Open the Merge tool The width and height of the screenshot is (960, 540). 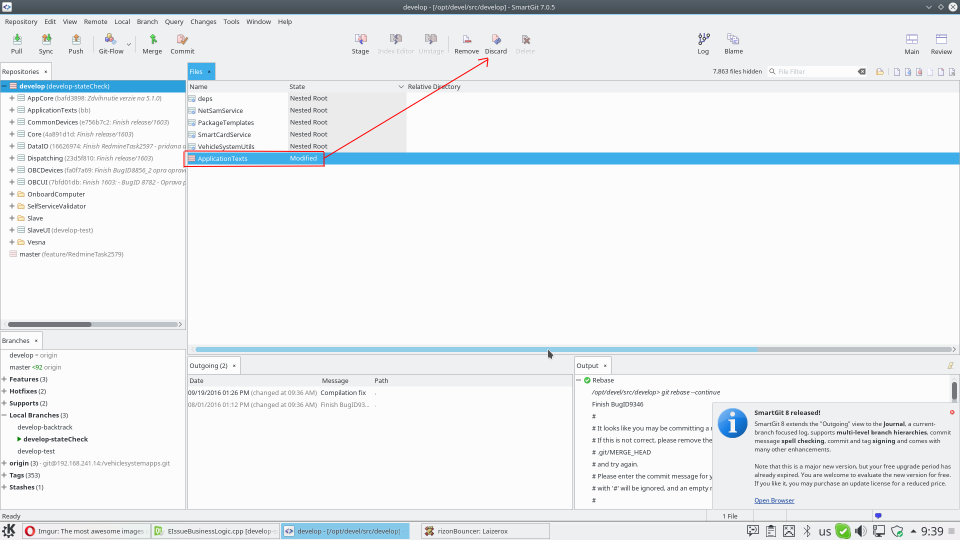[152, 43]
